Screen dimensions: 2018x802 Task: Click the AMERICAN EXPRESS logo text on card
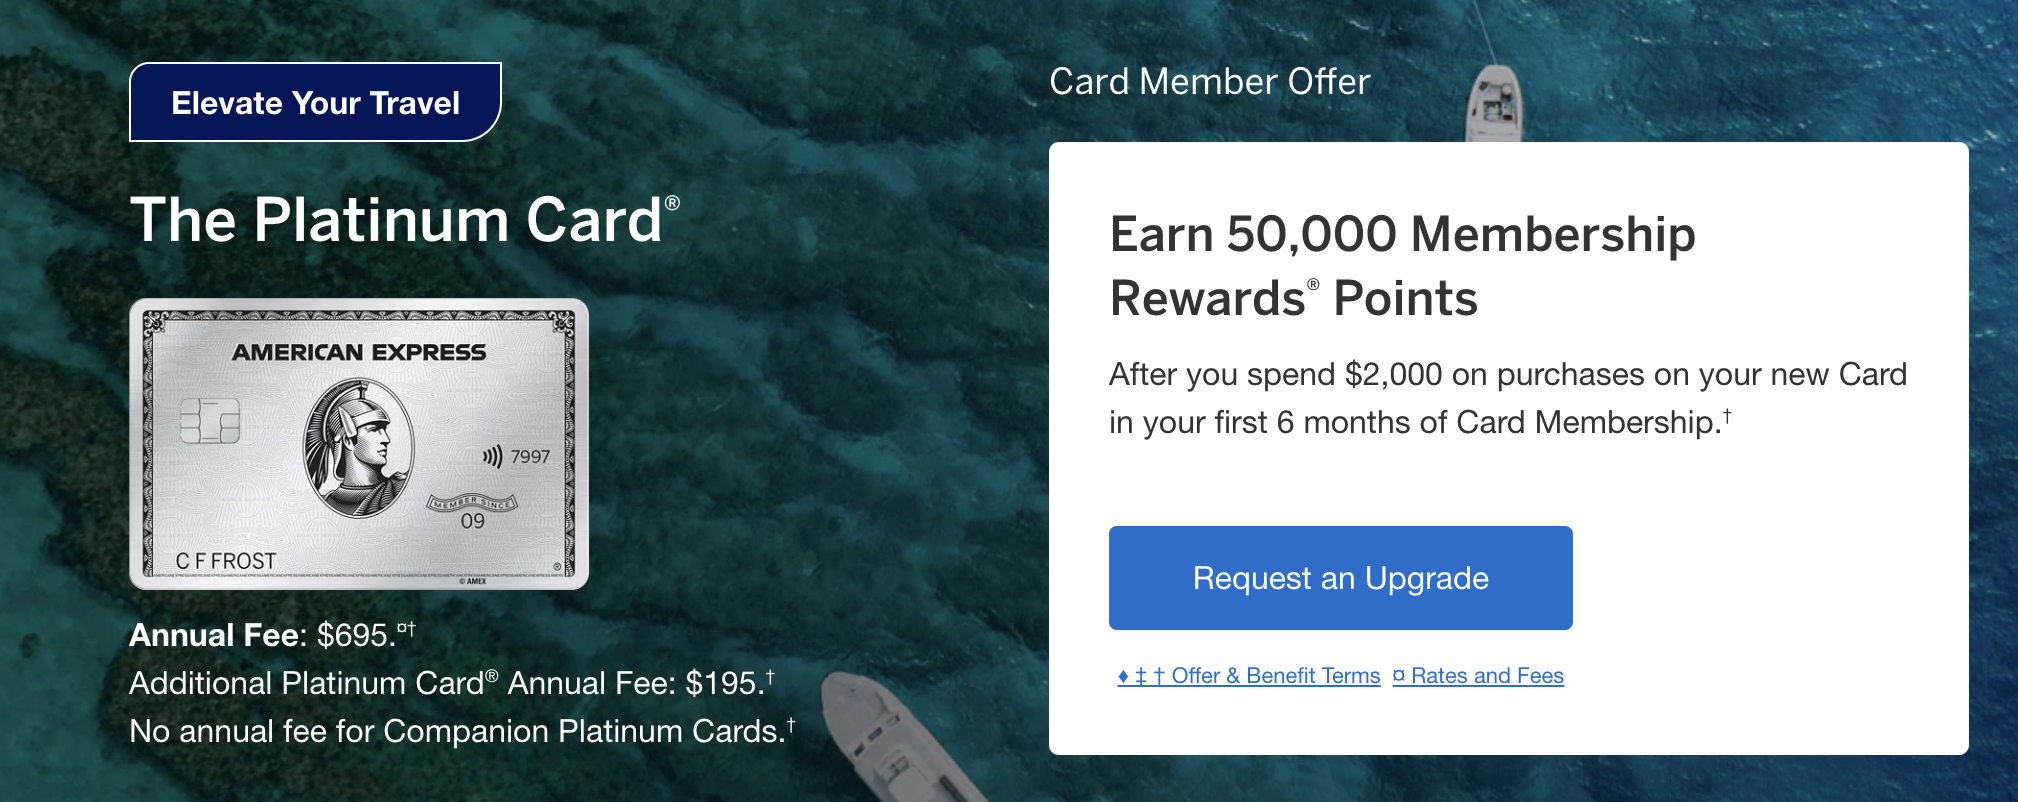point(359,352)
